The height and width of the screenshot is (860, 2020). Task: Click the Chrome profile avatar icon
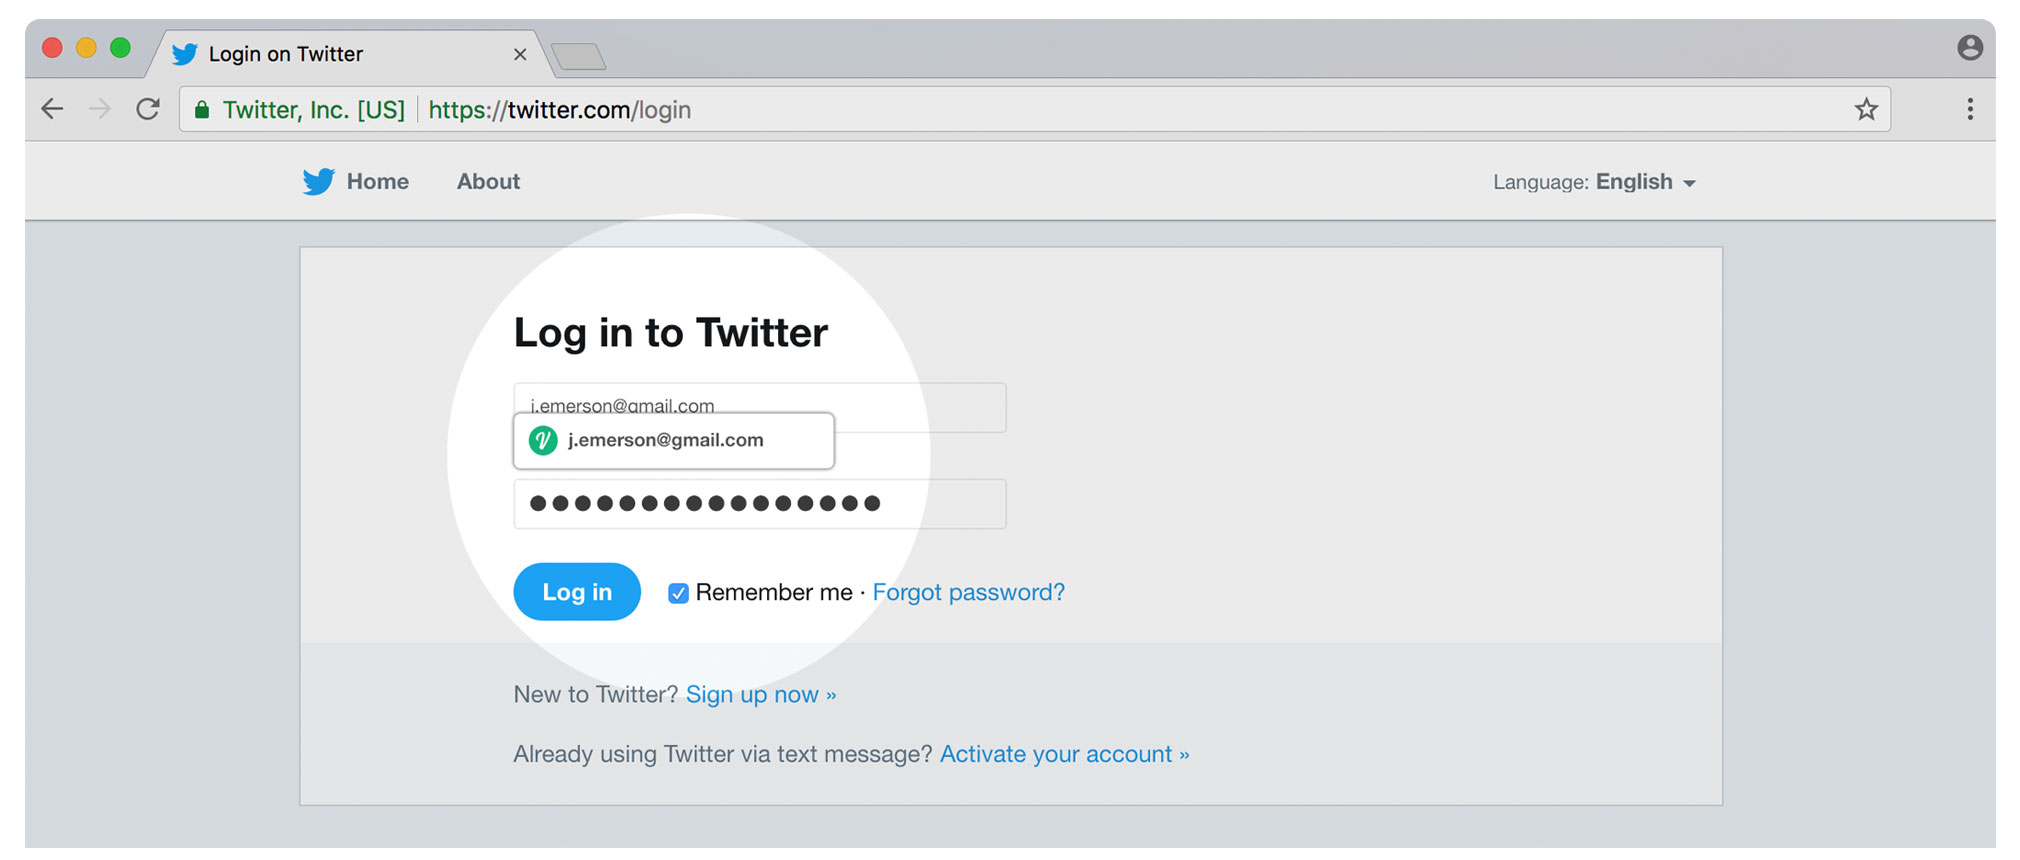1970,47
